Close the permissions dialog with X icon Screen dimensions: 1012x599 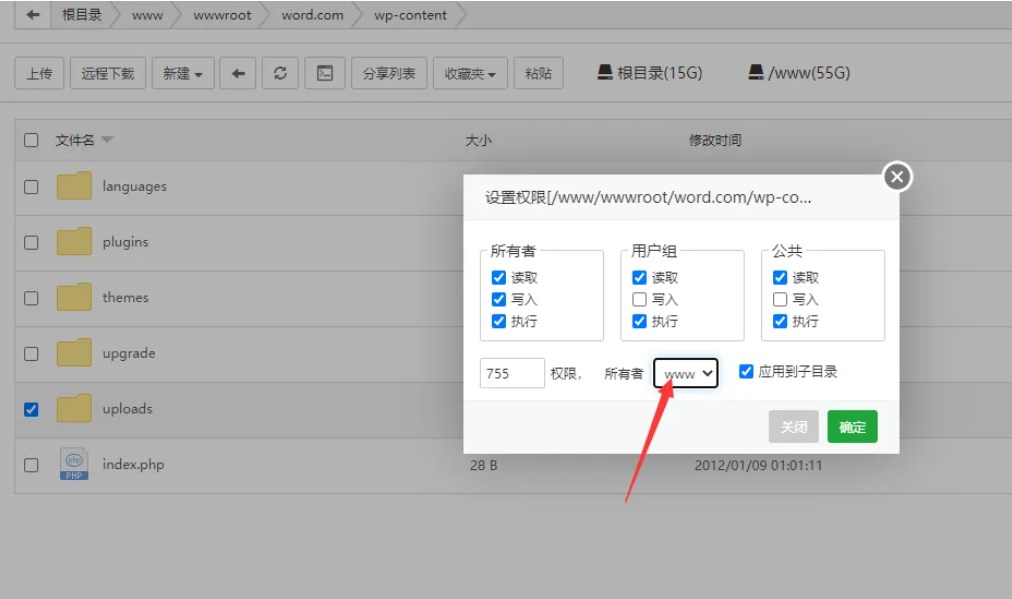(x=897, y=177)
